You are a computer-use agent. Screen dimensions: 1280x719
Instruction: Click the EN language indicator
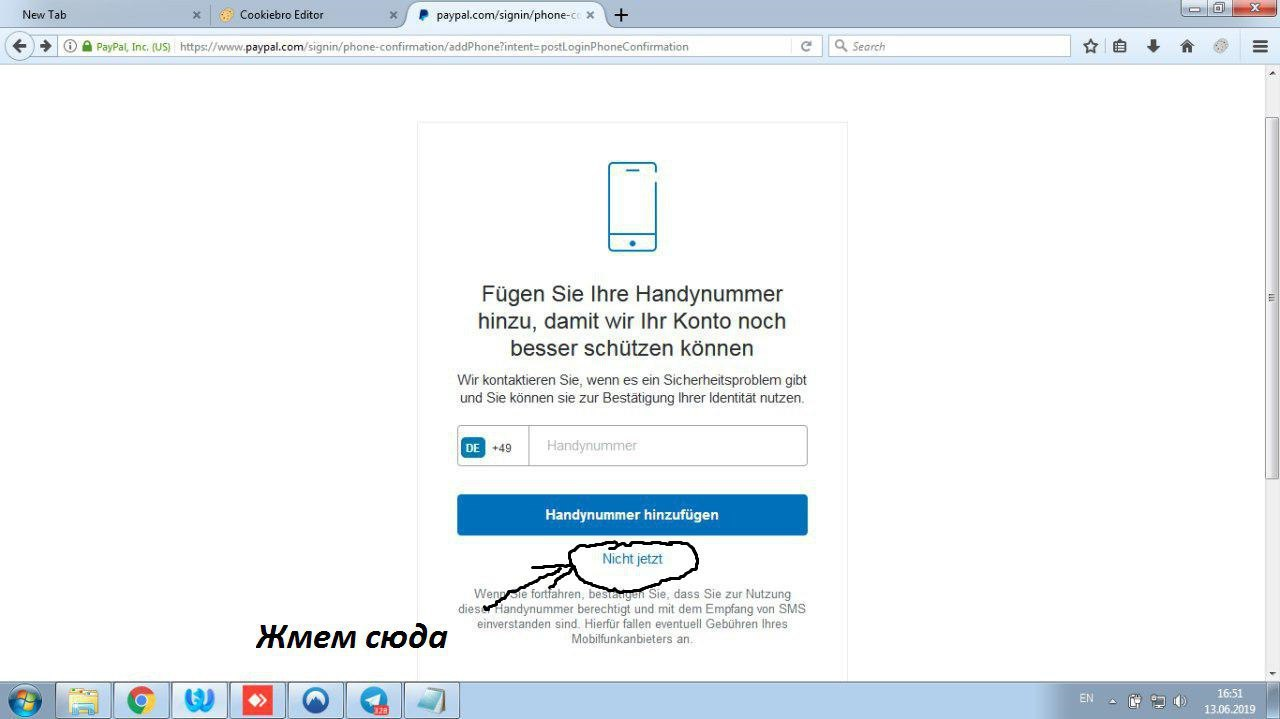click(x=1087, y=699)
